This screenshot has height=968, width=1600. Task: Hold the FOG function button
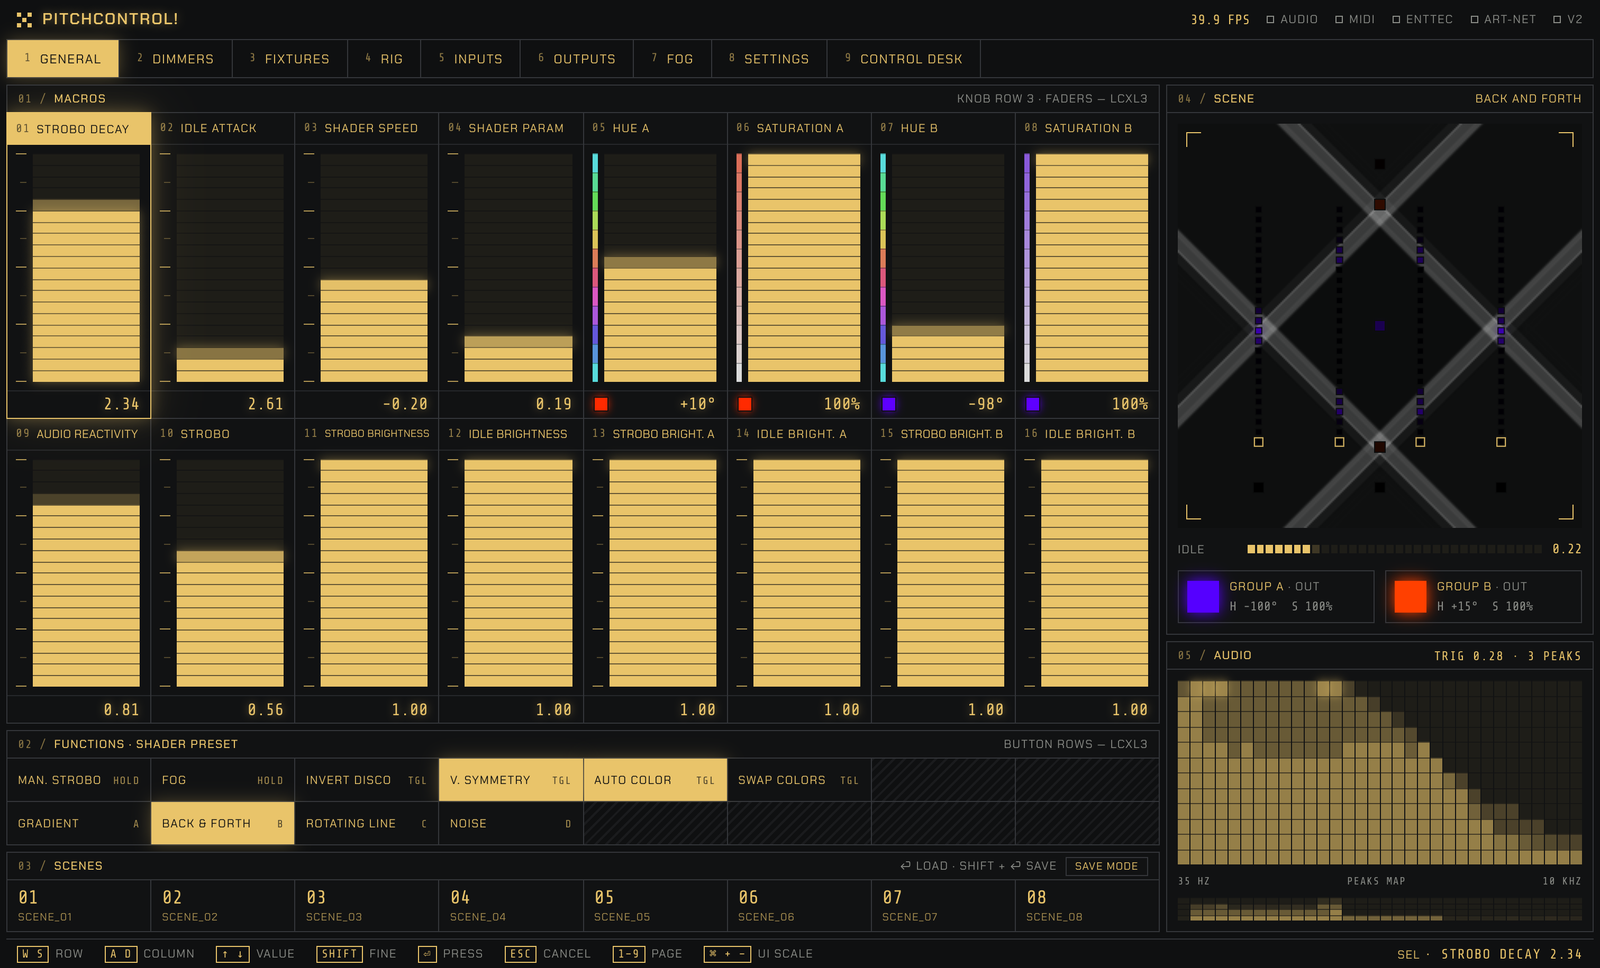pyautogui.click(x=223, y=780)
